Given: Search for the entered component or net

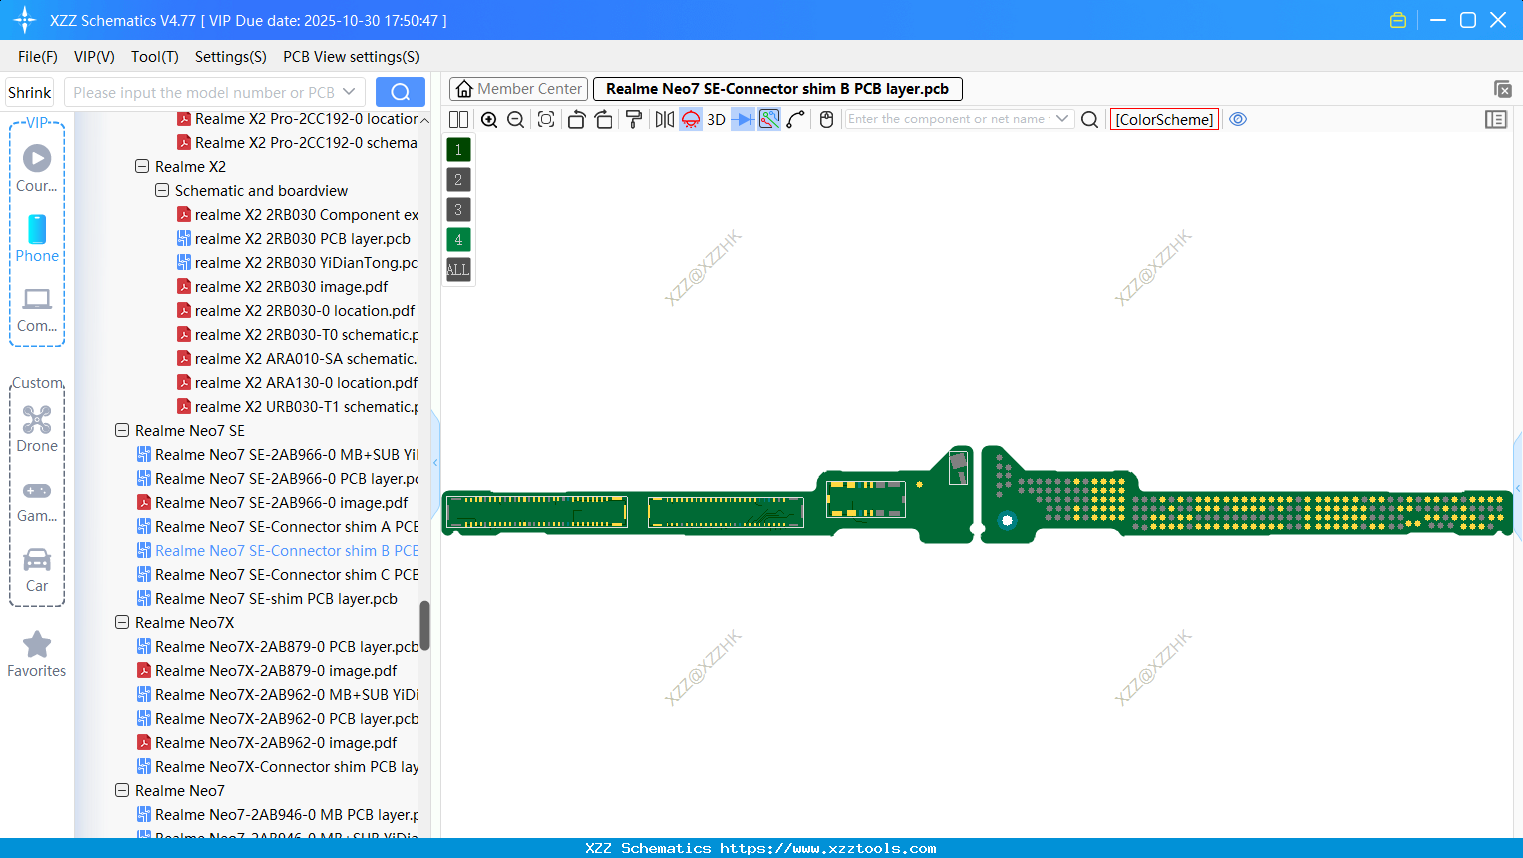Looking at the screenshot, I should click(x=1090, y=120).
